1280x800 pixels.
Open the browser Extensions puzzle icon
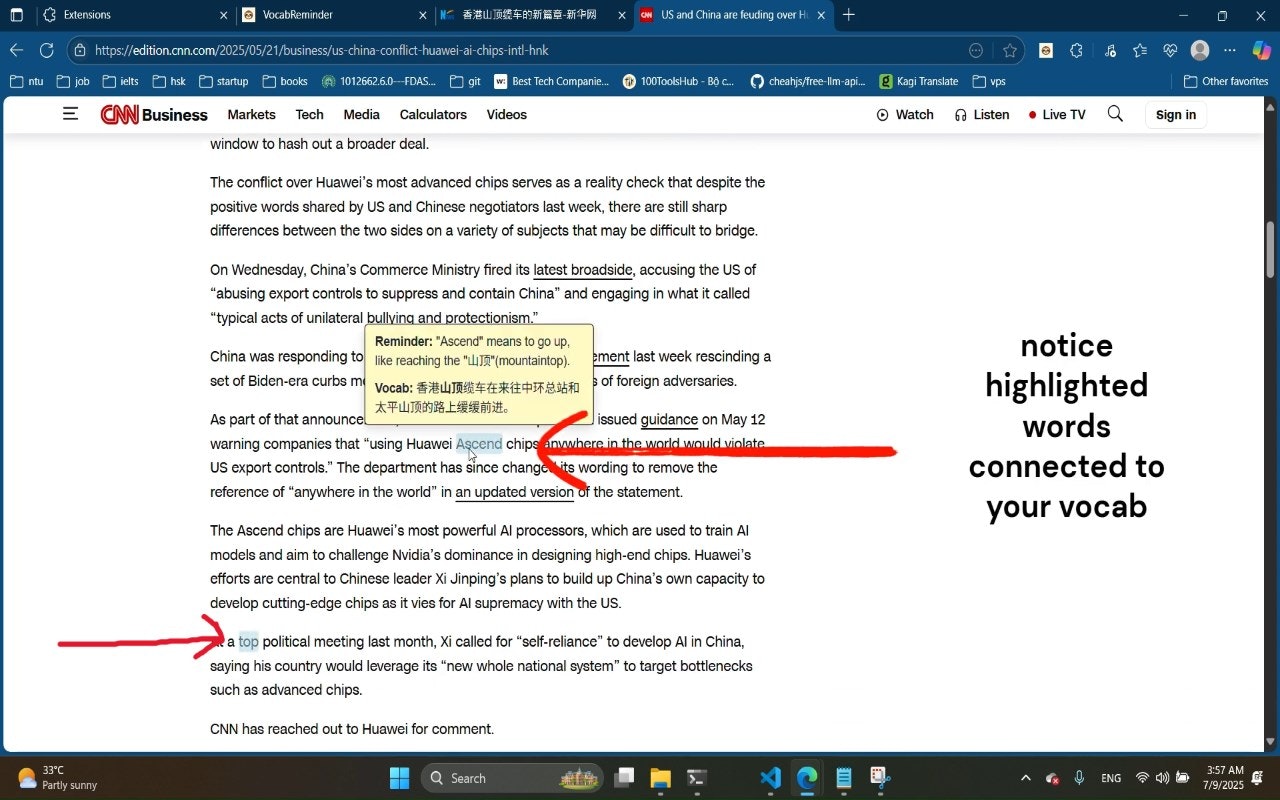(1076, 50)
